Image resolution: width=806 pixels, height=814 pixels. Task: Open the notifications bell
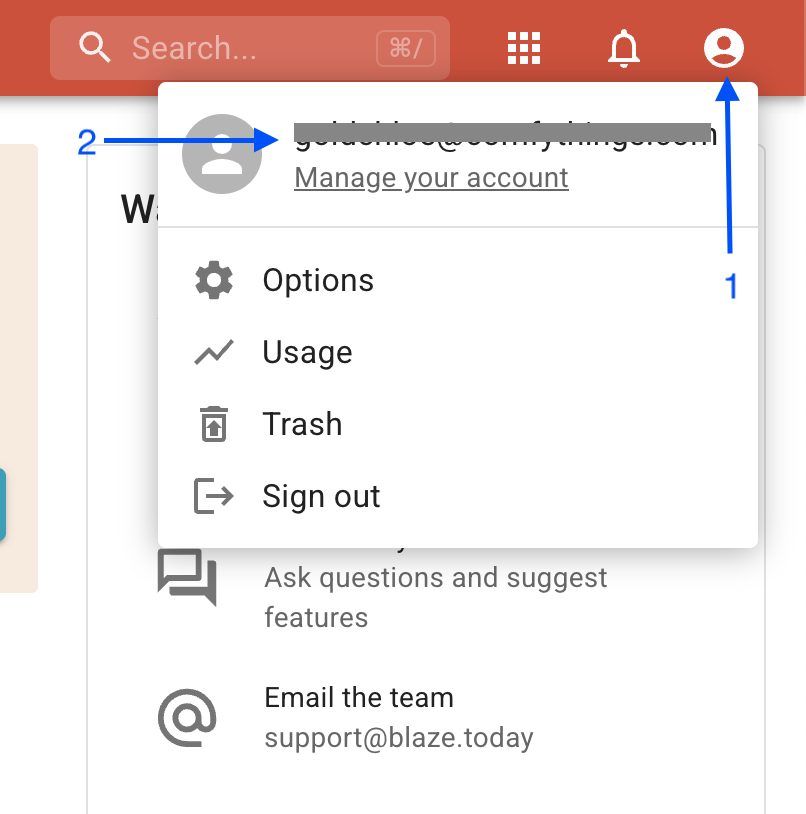coord(624,47)
